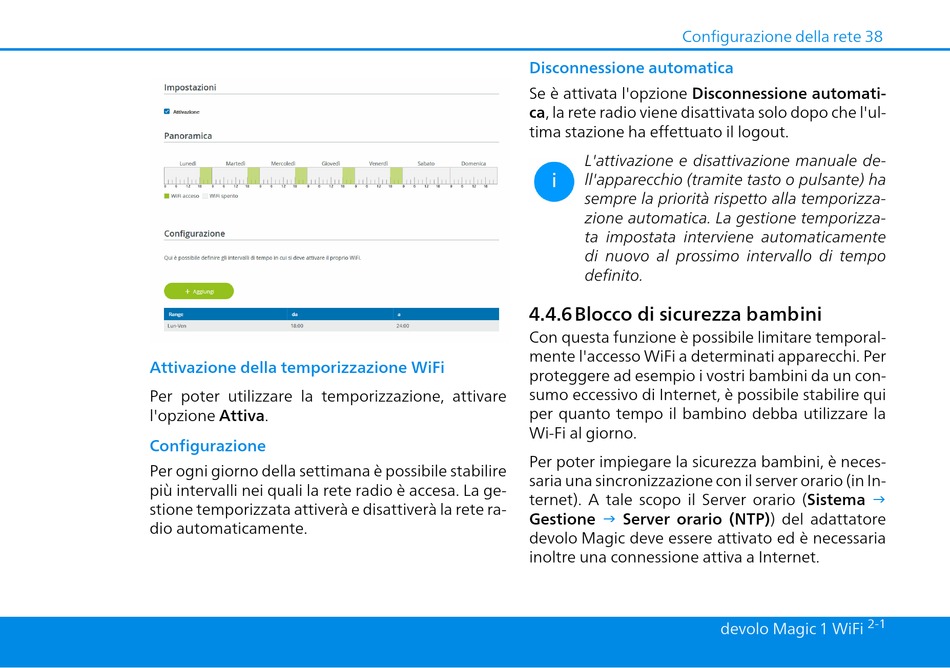Select the green WiFi block under Mercoledì
Viewport: 950px width, 668px height.
point(301,176)
